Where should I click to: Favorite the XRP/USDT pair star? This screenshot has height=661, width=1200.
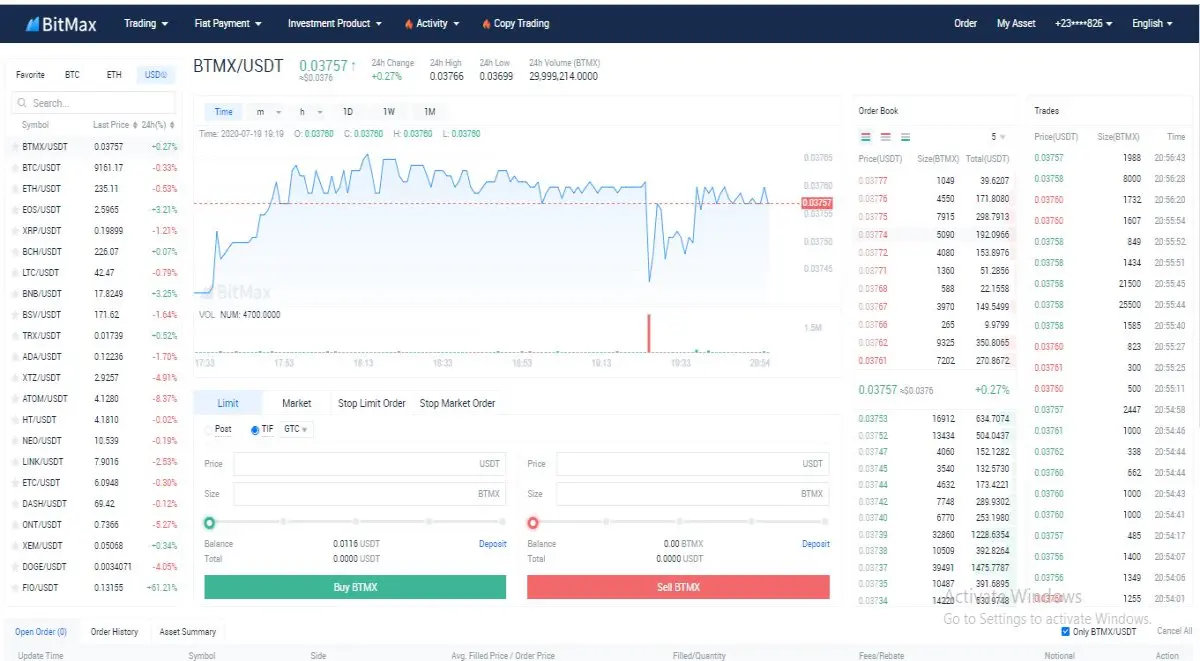[x=15, y=231]
